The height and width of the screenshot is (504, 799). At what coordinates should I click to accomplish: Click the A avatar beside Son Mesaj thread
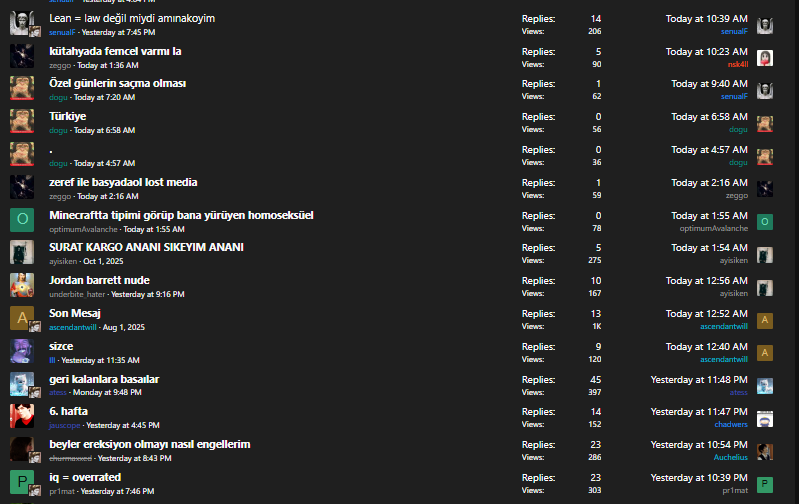point(22,318)
